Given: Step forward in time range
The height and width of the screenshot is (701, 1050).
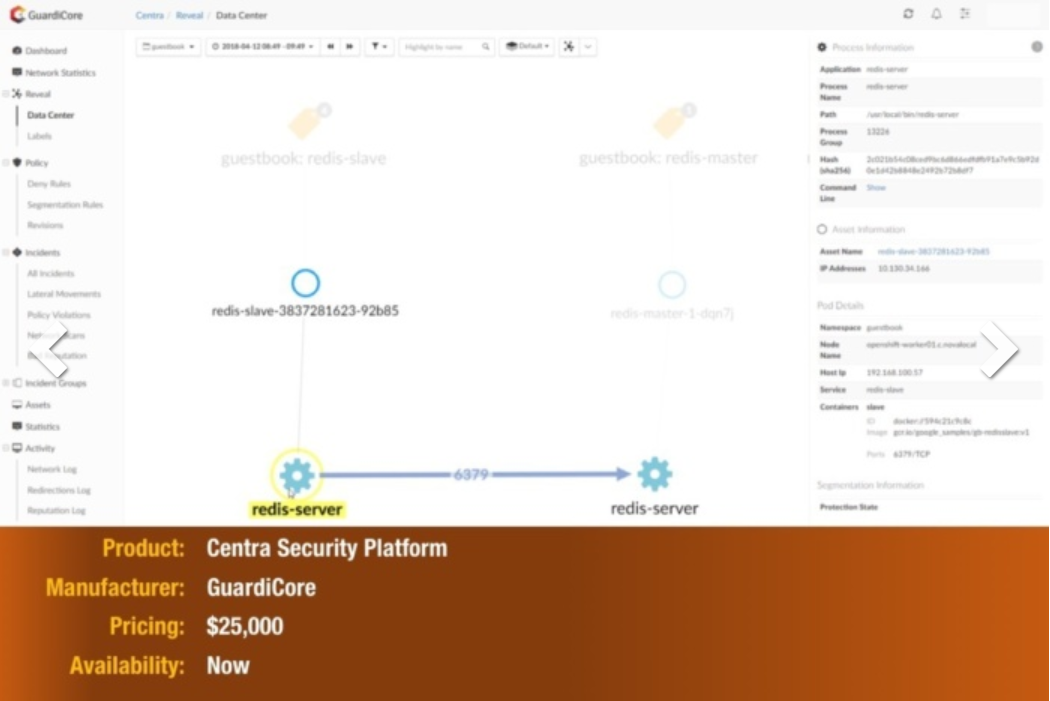Looking at the screenshot, I should coord(350,46).
